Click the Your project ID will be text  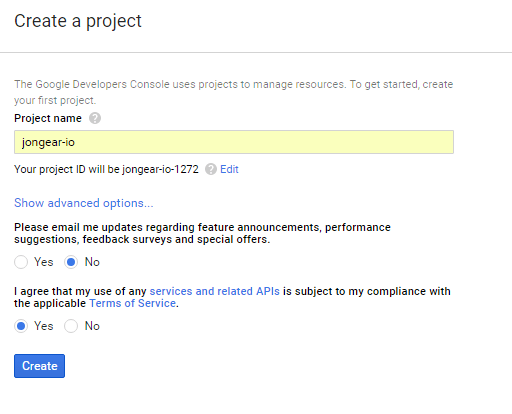pyautogui.click(x=106, y=169)
